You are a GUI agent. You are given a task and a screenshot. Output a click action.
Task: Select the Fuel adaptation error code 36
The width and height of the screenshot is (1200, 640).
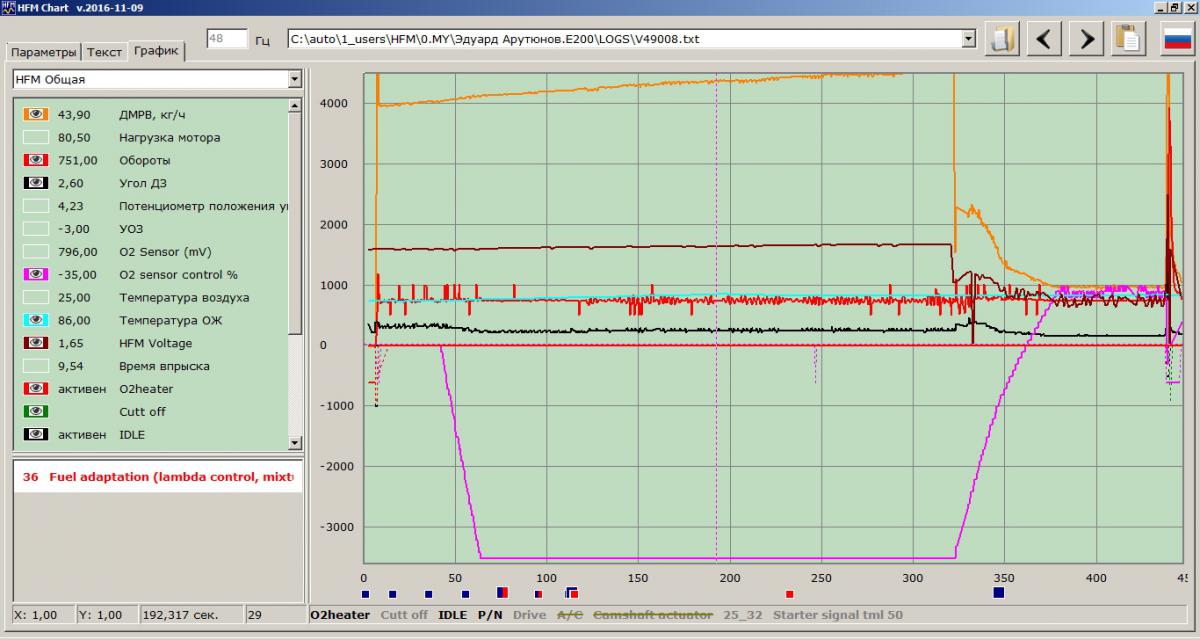(157, 478)
